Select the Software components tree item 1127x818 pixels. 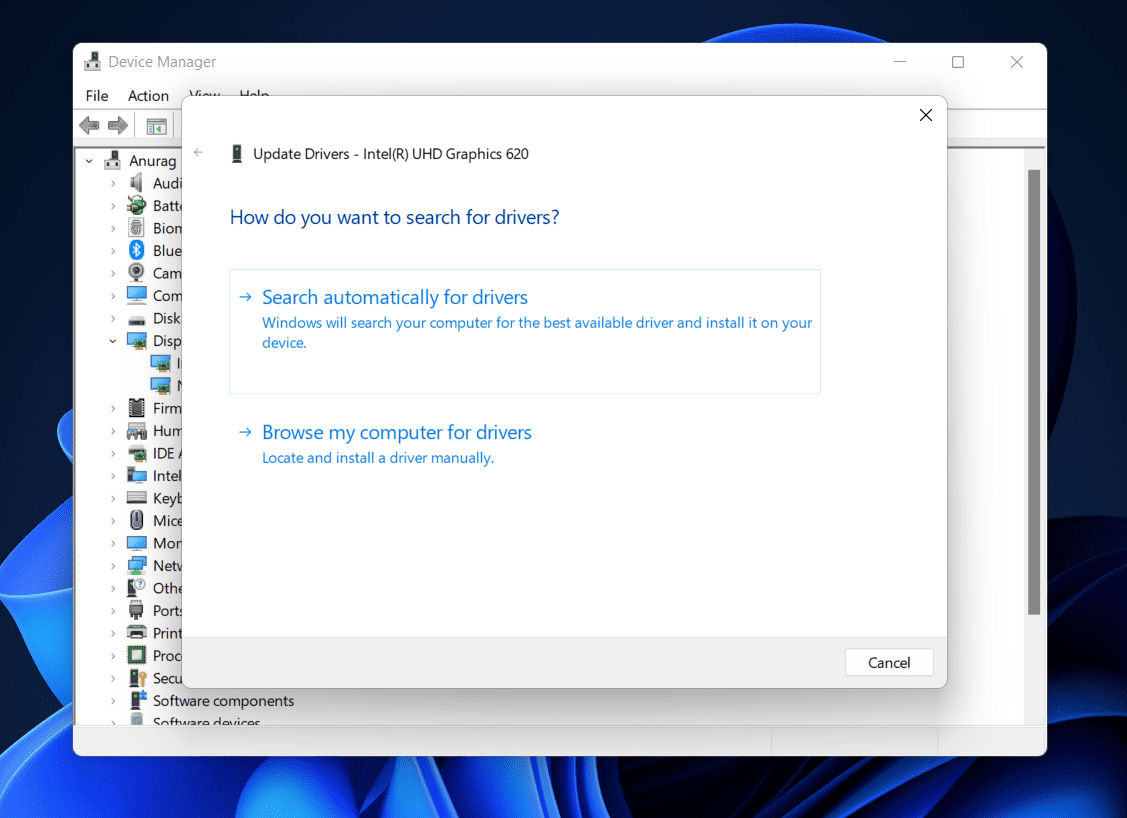(223, 701)
